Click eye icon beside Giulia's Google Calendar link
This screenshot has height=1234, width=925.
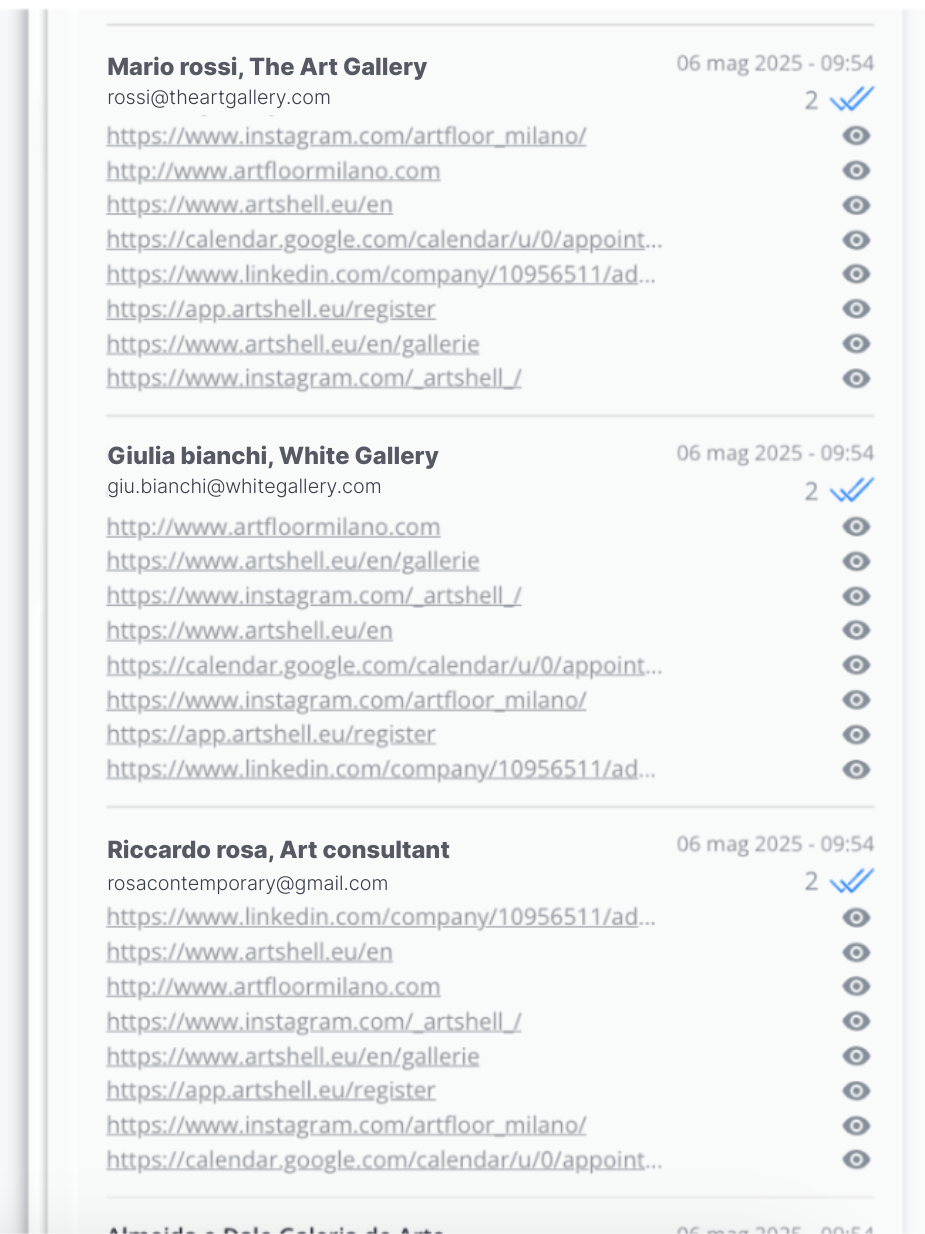856,665
